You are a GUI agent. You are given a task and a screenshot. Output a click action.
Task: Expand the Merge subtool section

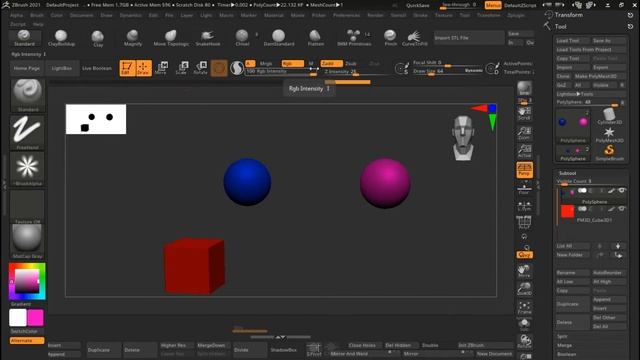click(x=564, y=345)
